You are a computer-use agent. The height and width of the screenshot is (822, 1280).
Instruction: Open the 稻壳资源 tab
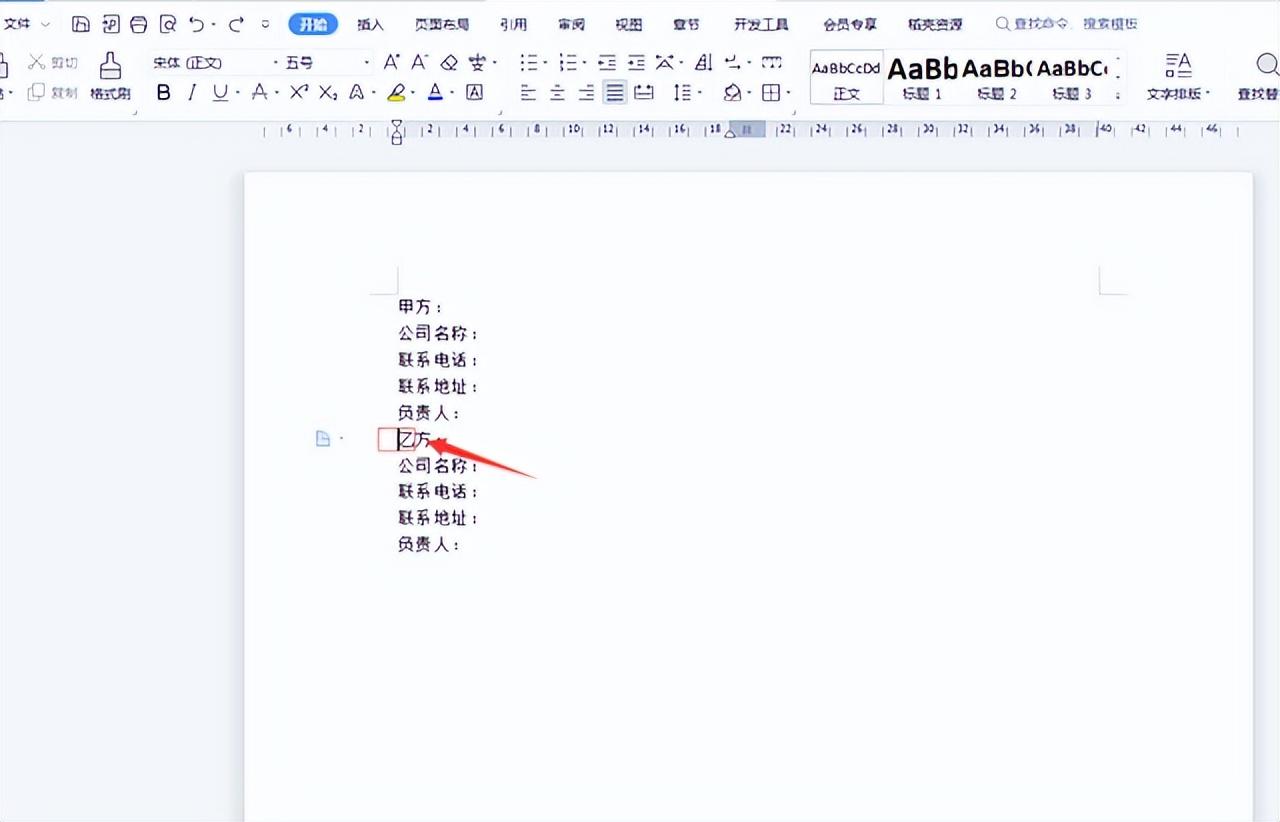[x=935, y=24]
